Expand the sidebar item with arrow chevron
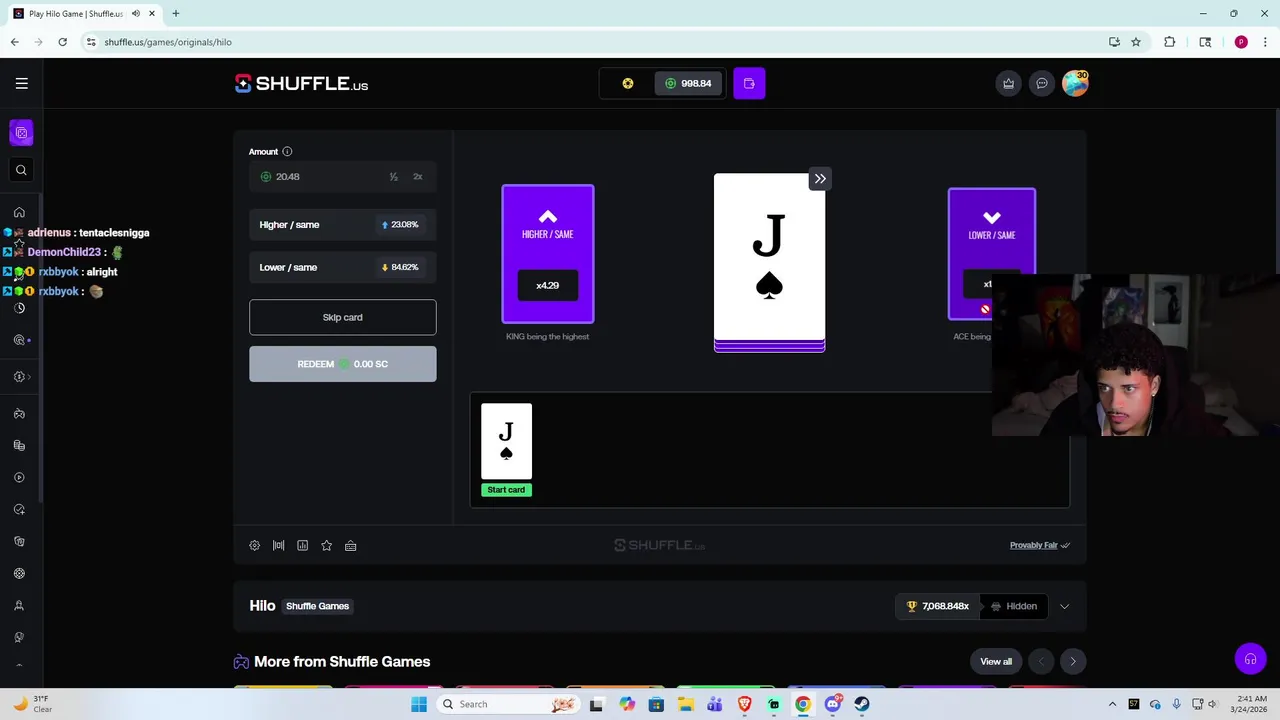1280x720 pixels. (22, 377)
